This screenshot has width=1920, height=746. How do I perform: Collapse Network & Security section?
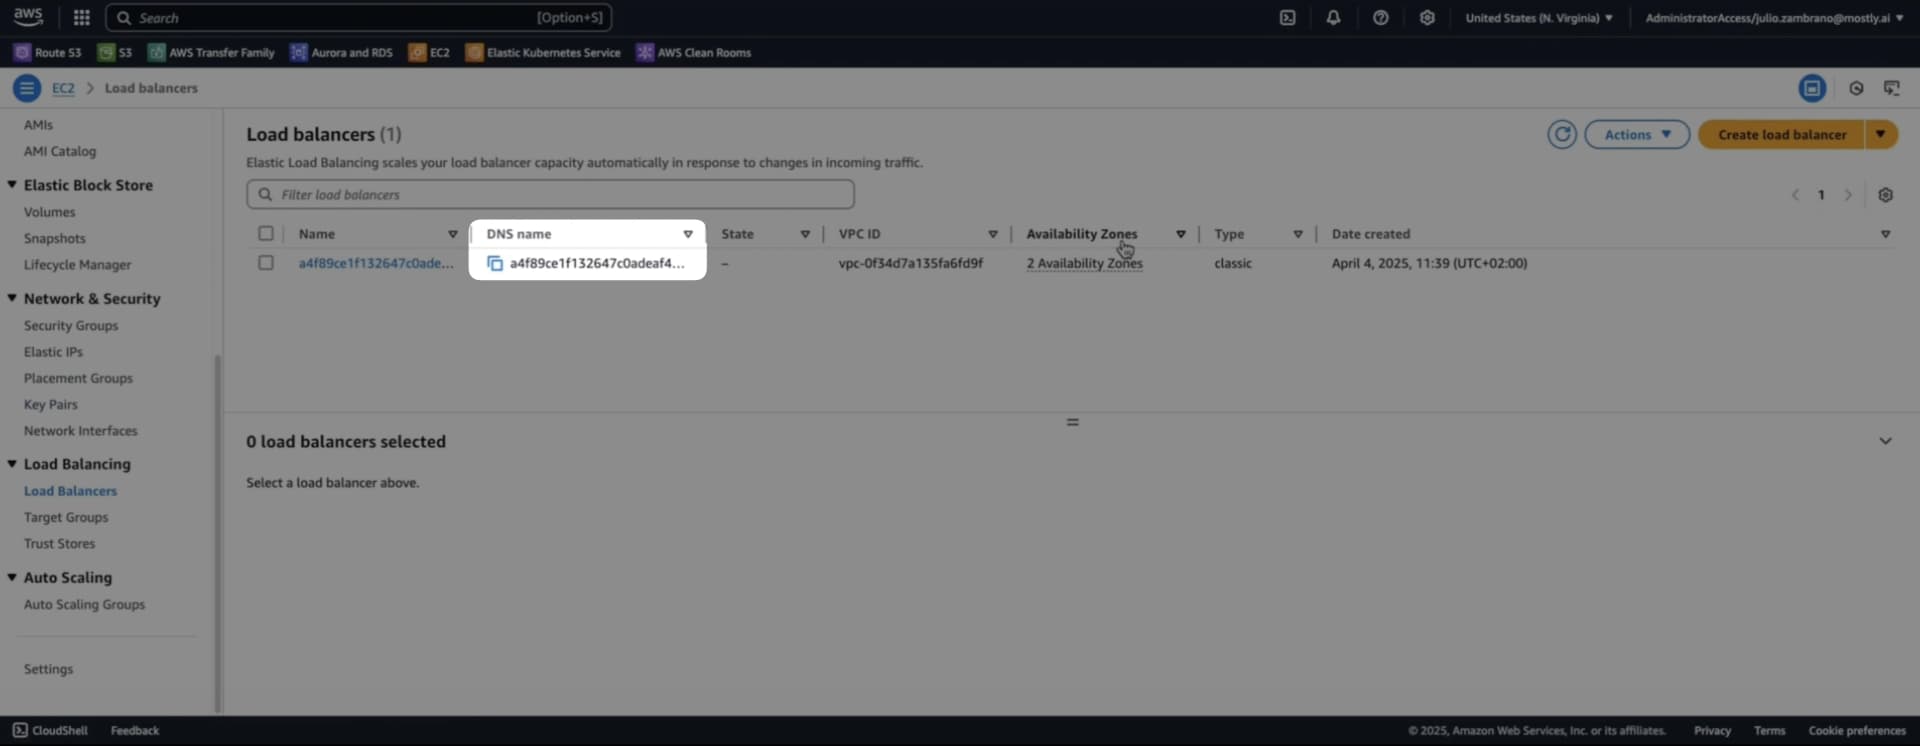click(12, 298)
